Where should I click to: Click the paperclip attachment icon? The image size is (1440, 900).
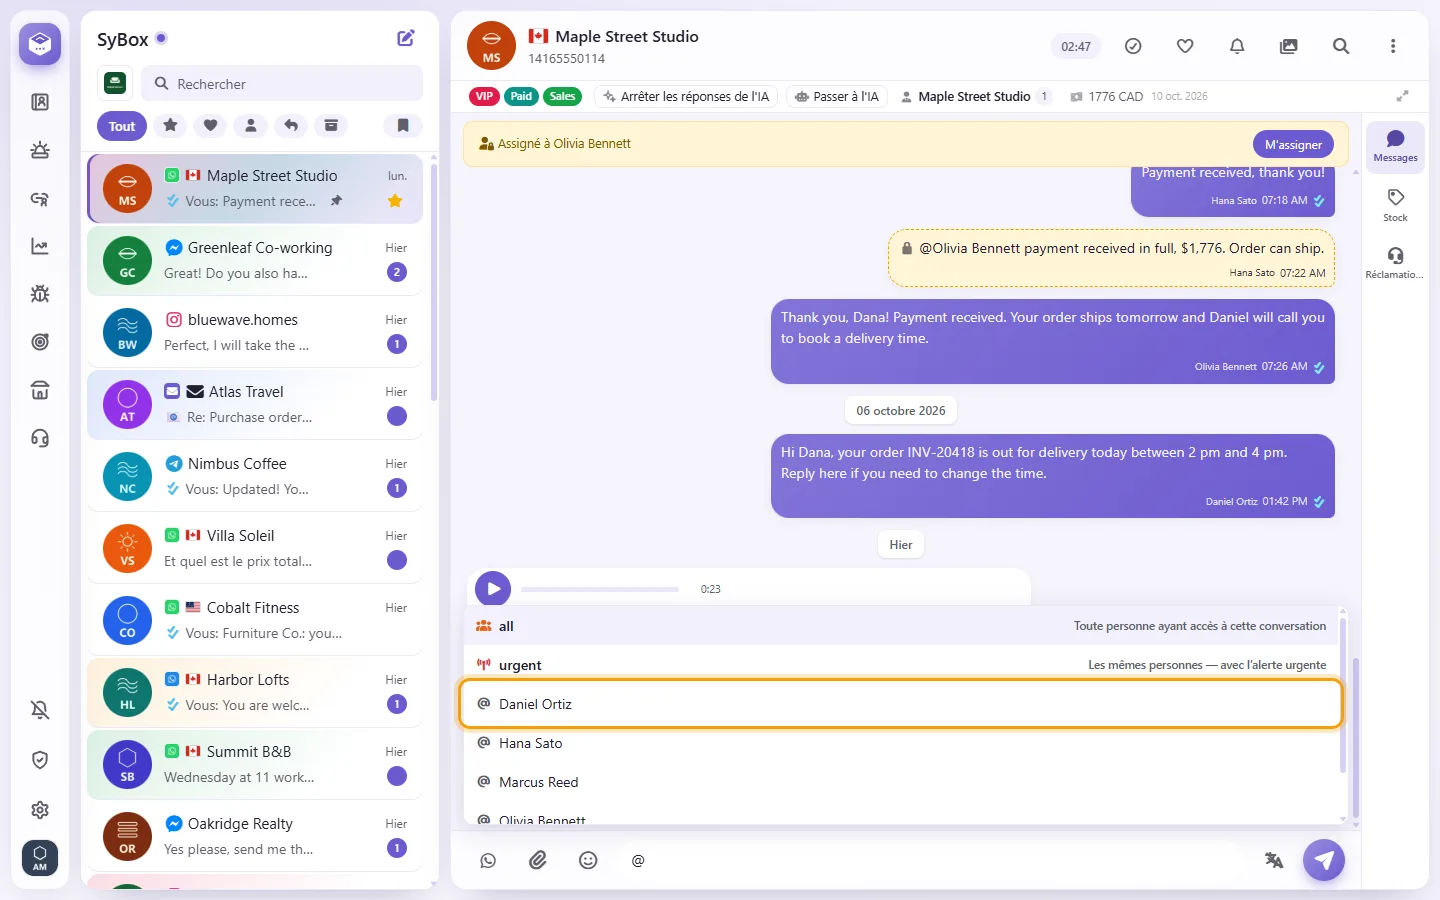pos(538,860)
